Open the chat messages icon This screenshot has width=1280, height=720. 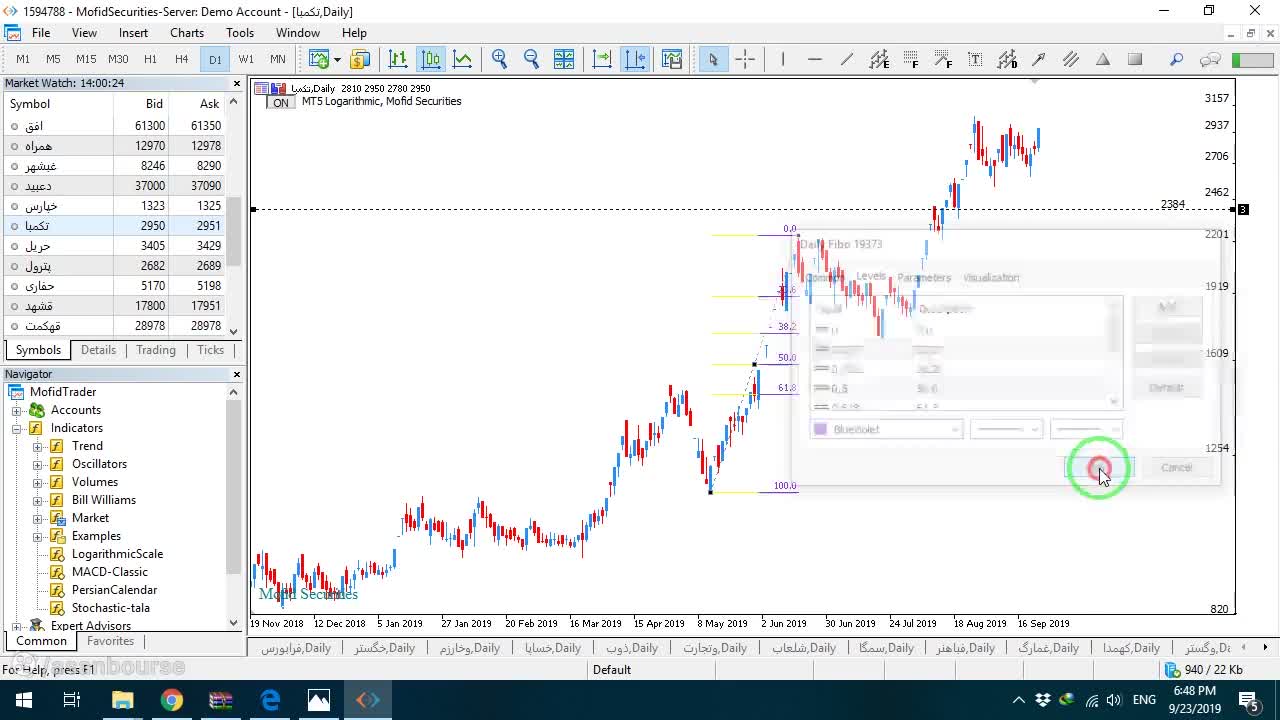(x=1210, y=59)
